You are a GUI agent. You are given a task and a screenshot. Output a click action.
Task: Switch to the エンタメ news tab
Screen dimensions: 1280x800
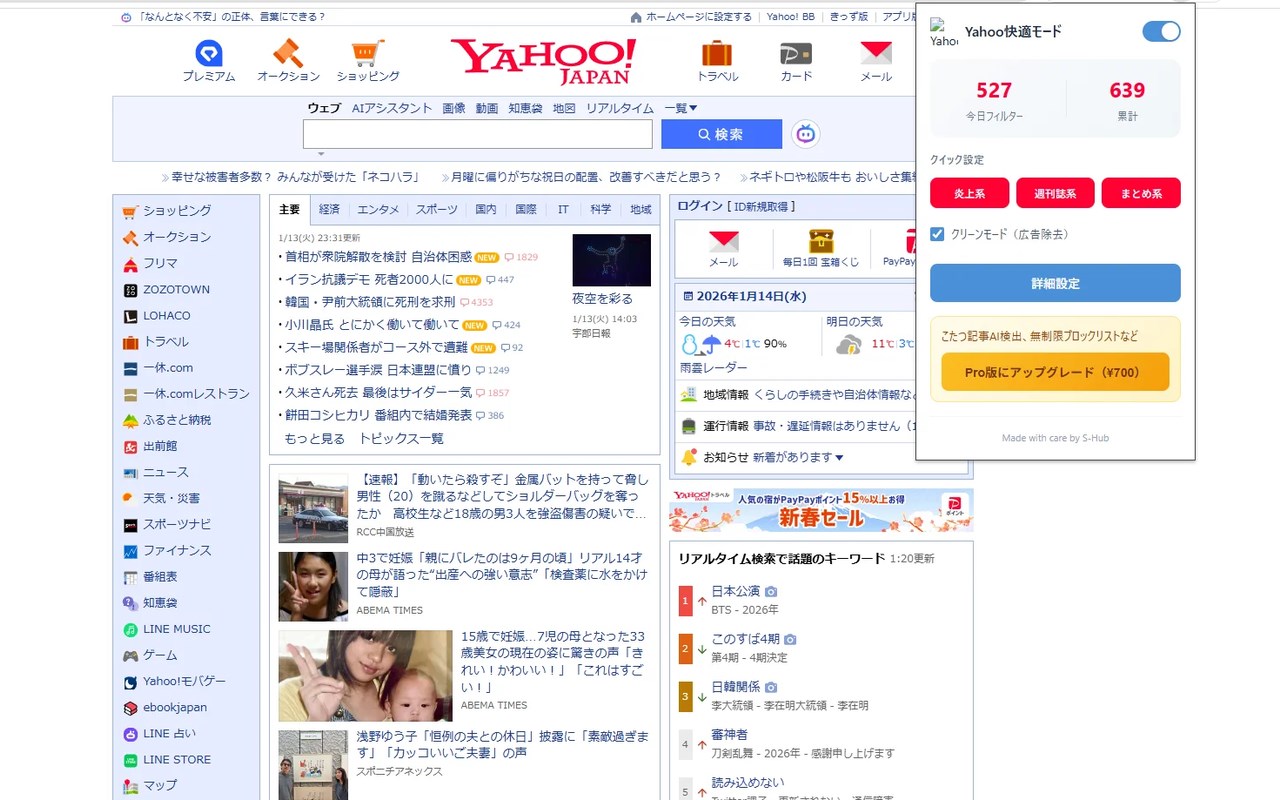[378, 209]
